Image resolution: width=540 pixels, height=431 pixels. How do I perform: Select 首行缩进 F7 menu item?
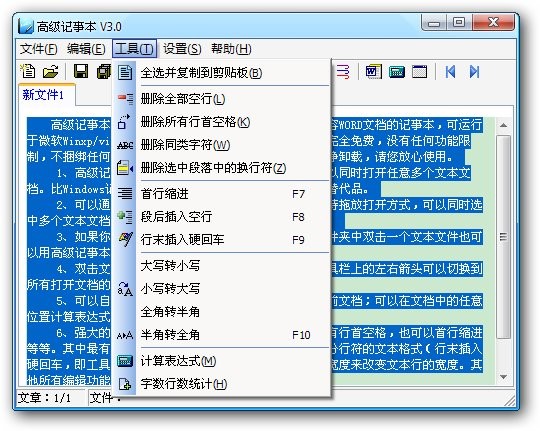(x=223, y=194)
